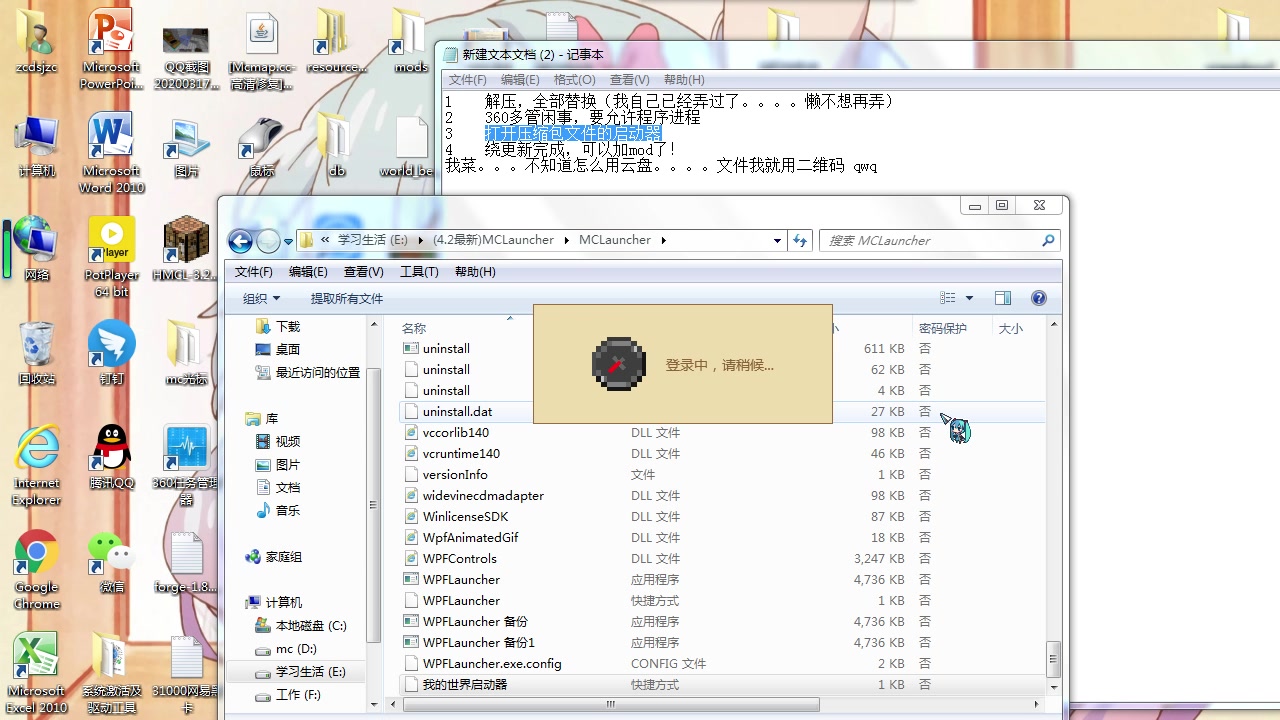Click inside the 搜索 MCLauncher search box
This screenshot has height=720, width=1280.
pos(930,240)
